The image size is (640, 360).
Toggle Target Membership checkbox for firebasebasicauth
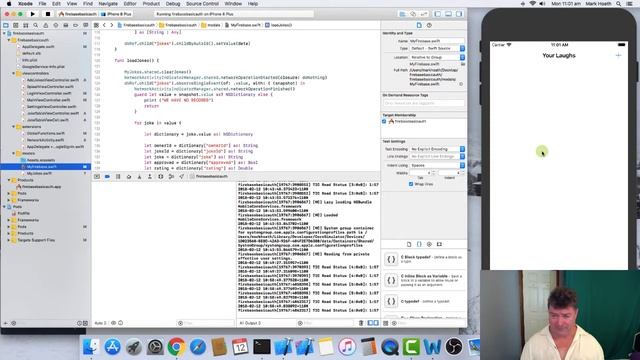(x=384, y=121)
